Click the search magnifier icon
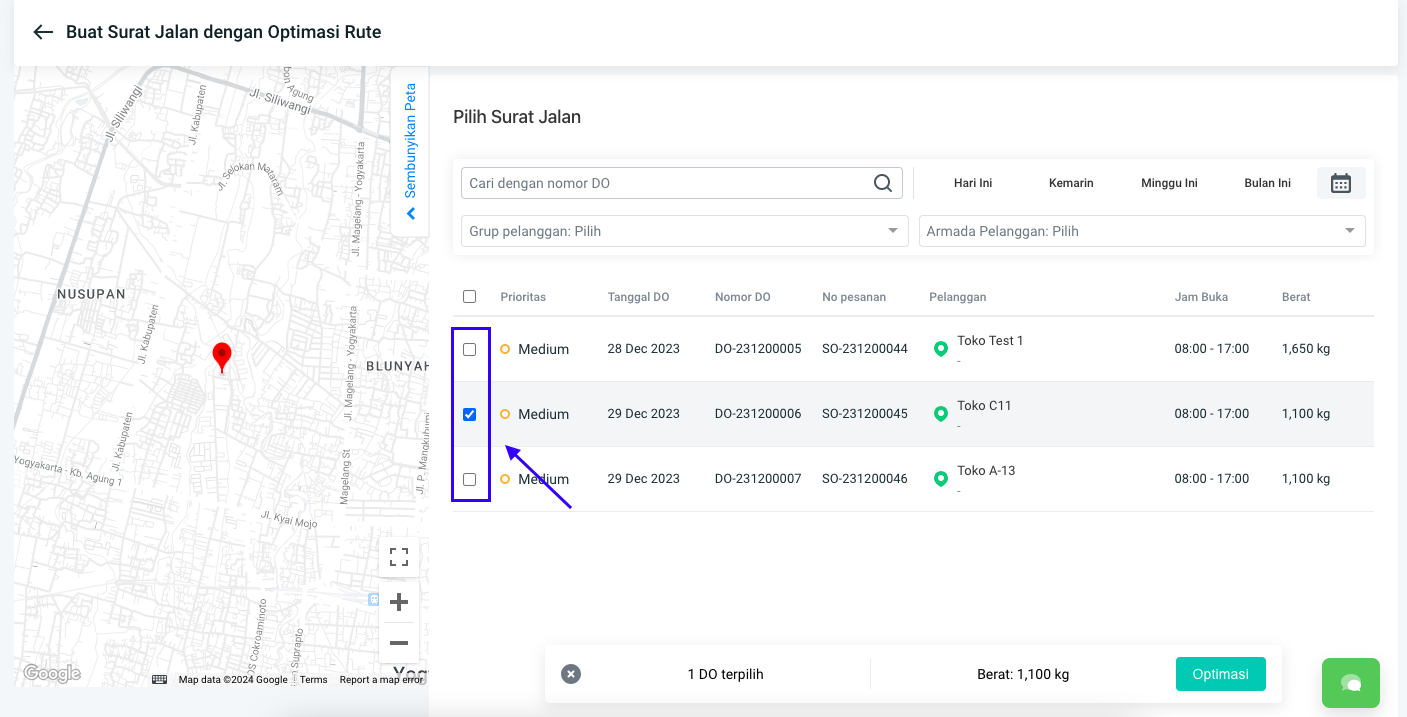This screenshot has width=1407, height=717. (882, 183)
